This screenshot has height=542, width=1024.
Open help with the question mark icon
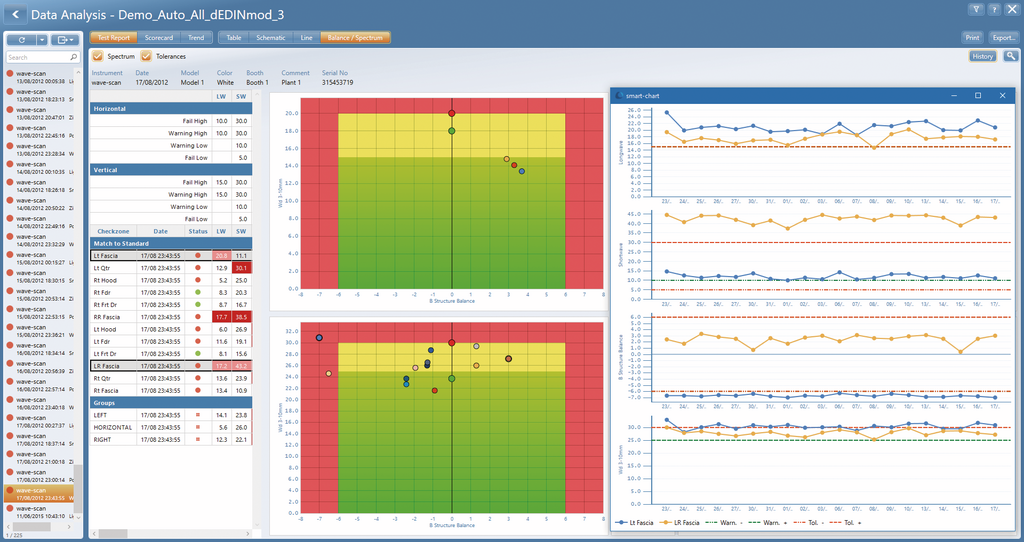tap(994, 9)
